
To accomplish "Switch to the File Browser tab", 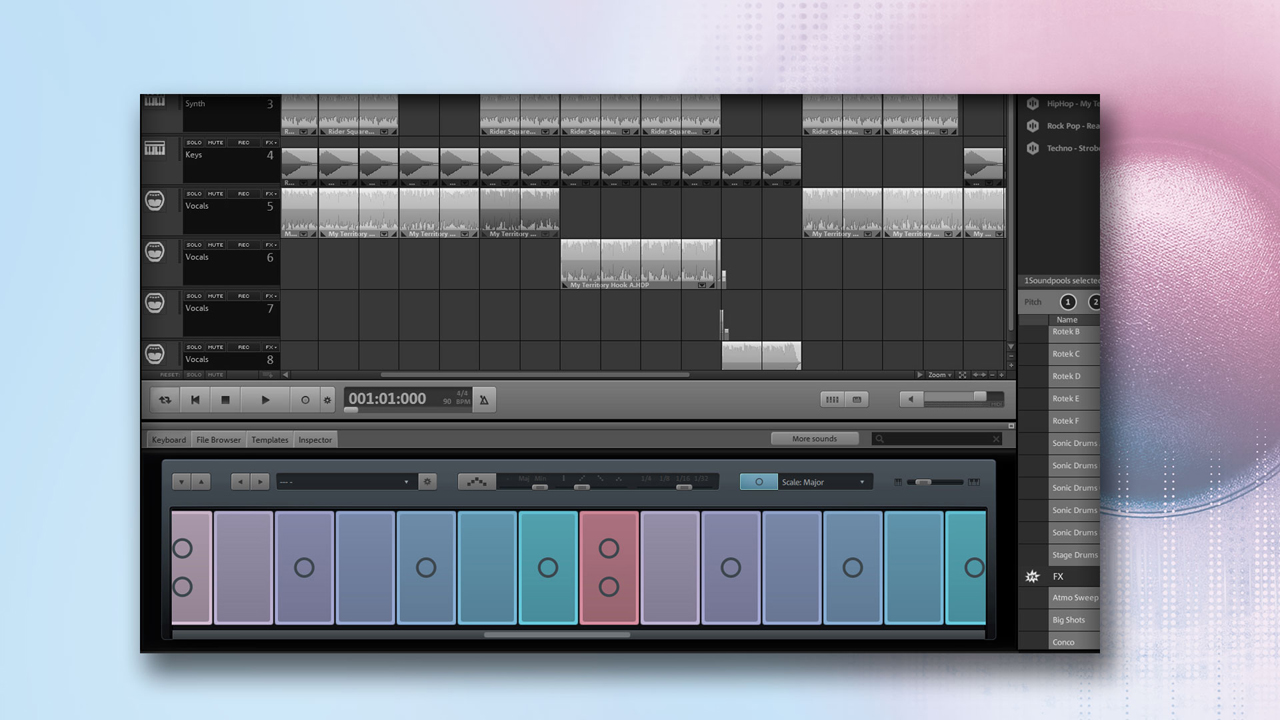I will pos(218,440).
